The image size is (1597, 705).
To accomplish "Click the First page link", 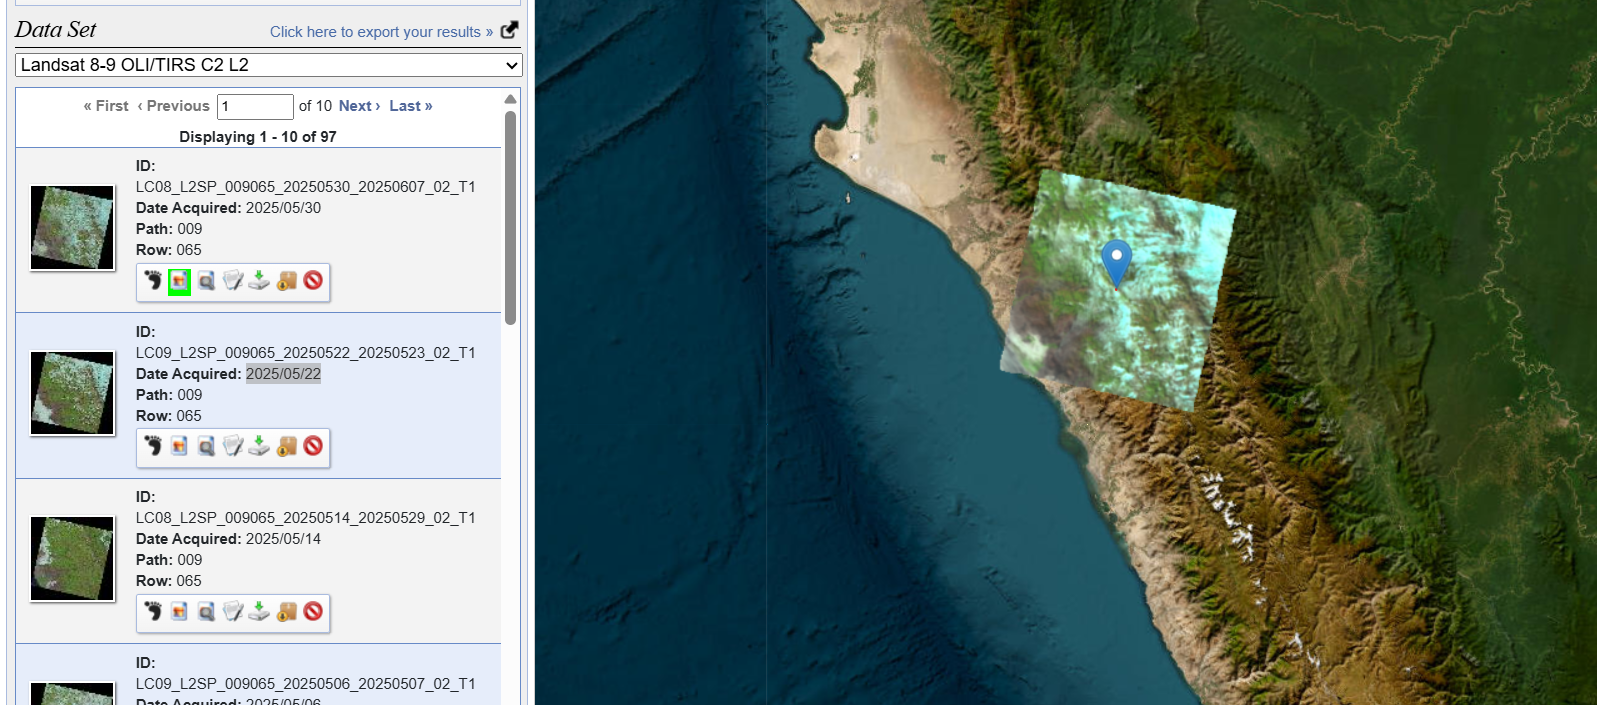I will pyautogui.click(x=106, y=106).
